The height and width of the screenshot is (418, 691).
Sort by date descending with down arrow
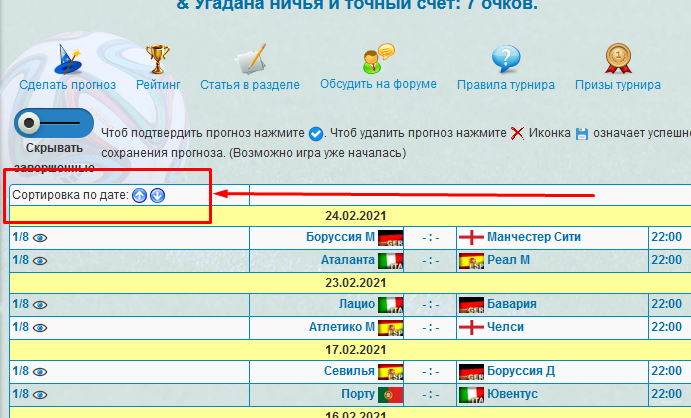tap(157, 195)
